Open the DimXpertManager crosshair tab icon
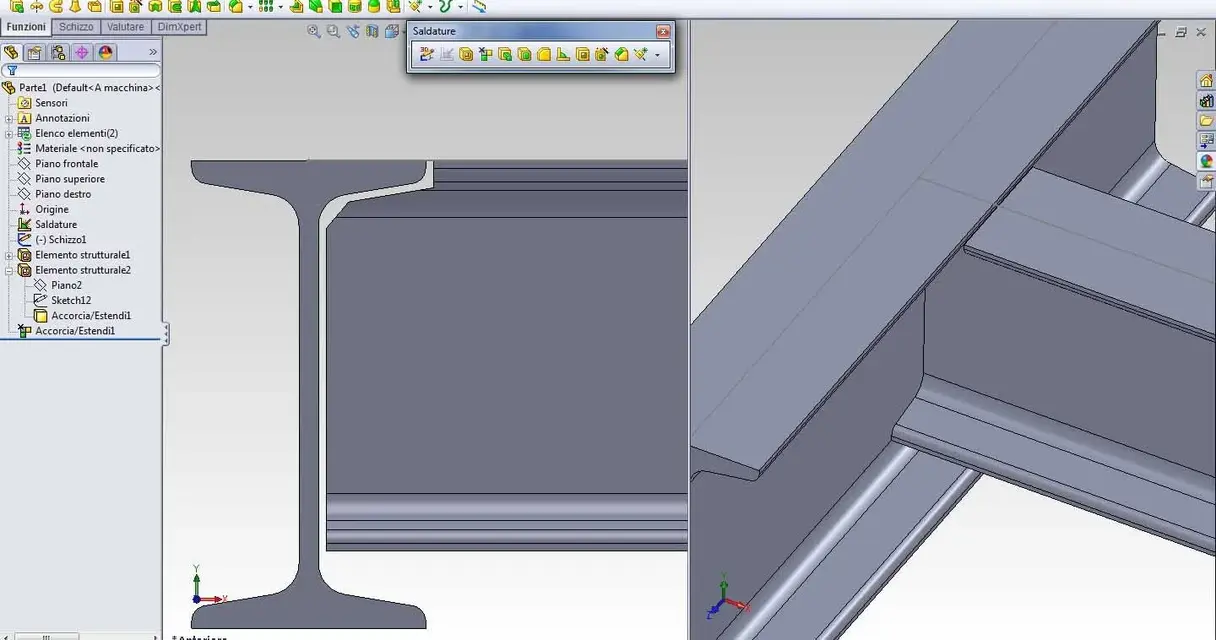Viewport: 1216px width, 640px height. (x=82, y=52)
